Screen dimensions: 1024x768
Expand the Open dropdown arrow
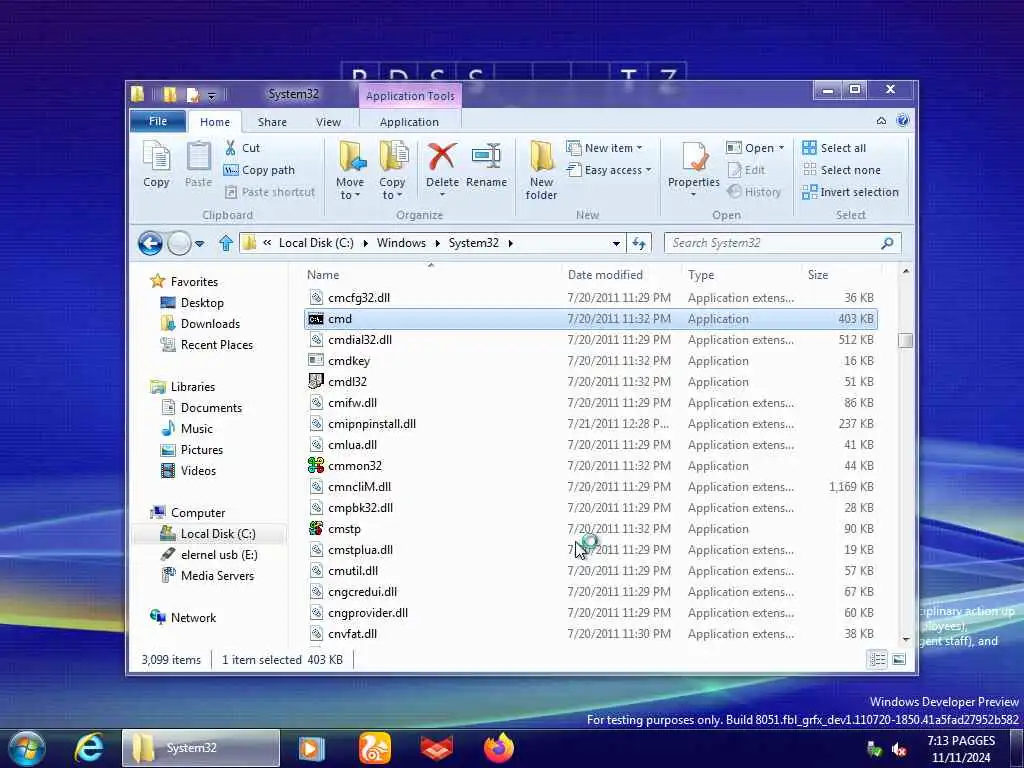[782, 148]
